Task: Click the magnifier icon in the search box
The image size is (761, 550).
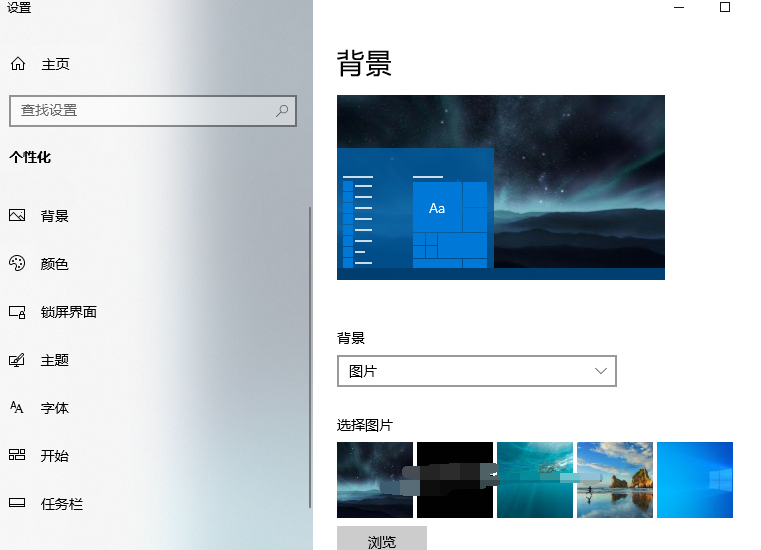Action: [x=283, y=110]
